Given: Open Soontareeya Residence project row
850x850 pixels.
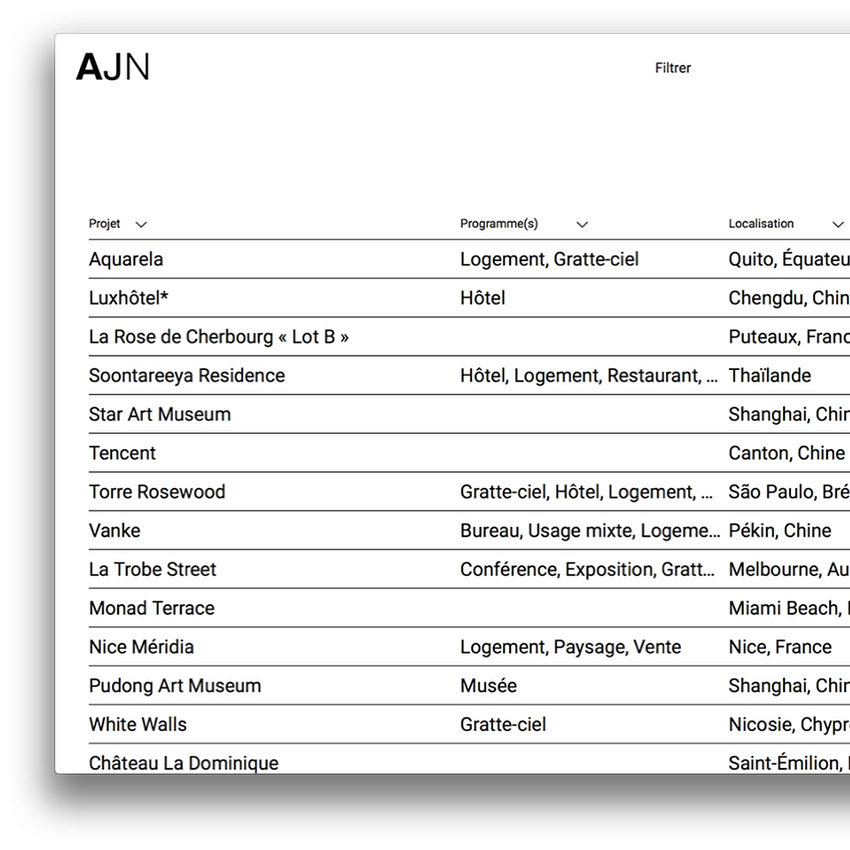Looking at the screenshot, I should [187, 376].
